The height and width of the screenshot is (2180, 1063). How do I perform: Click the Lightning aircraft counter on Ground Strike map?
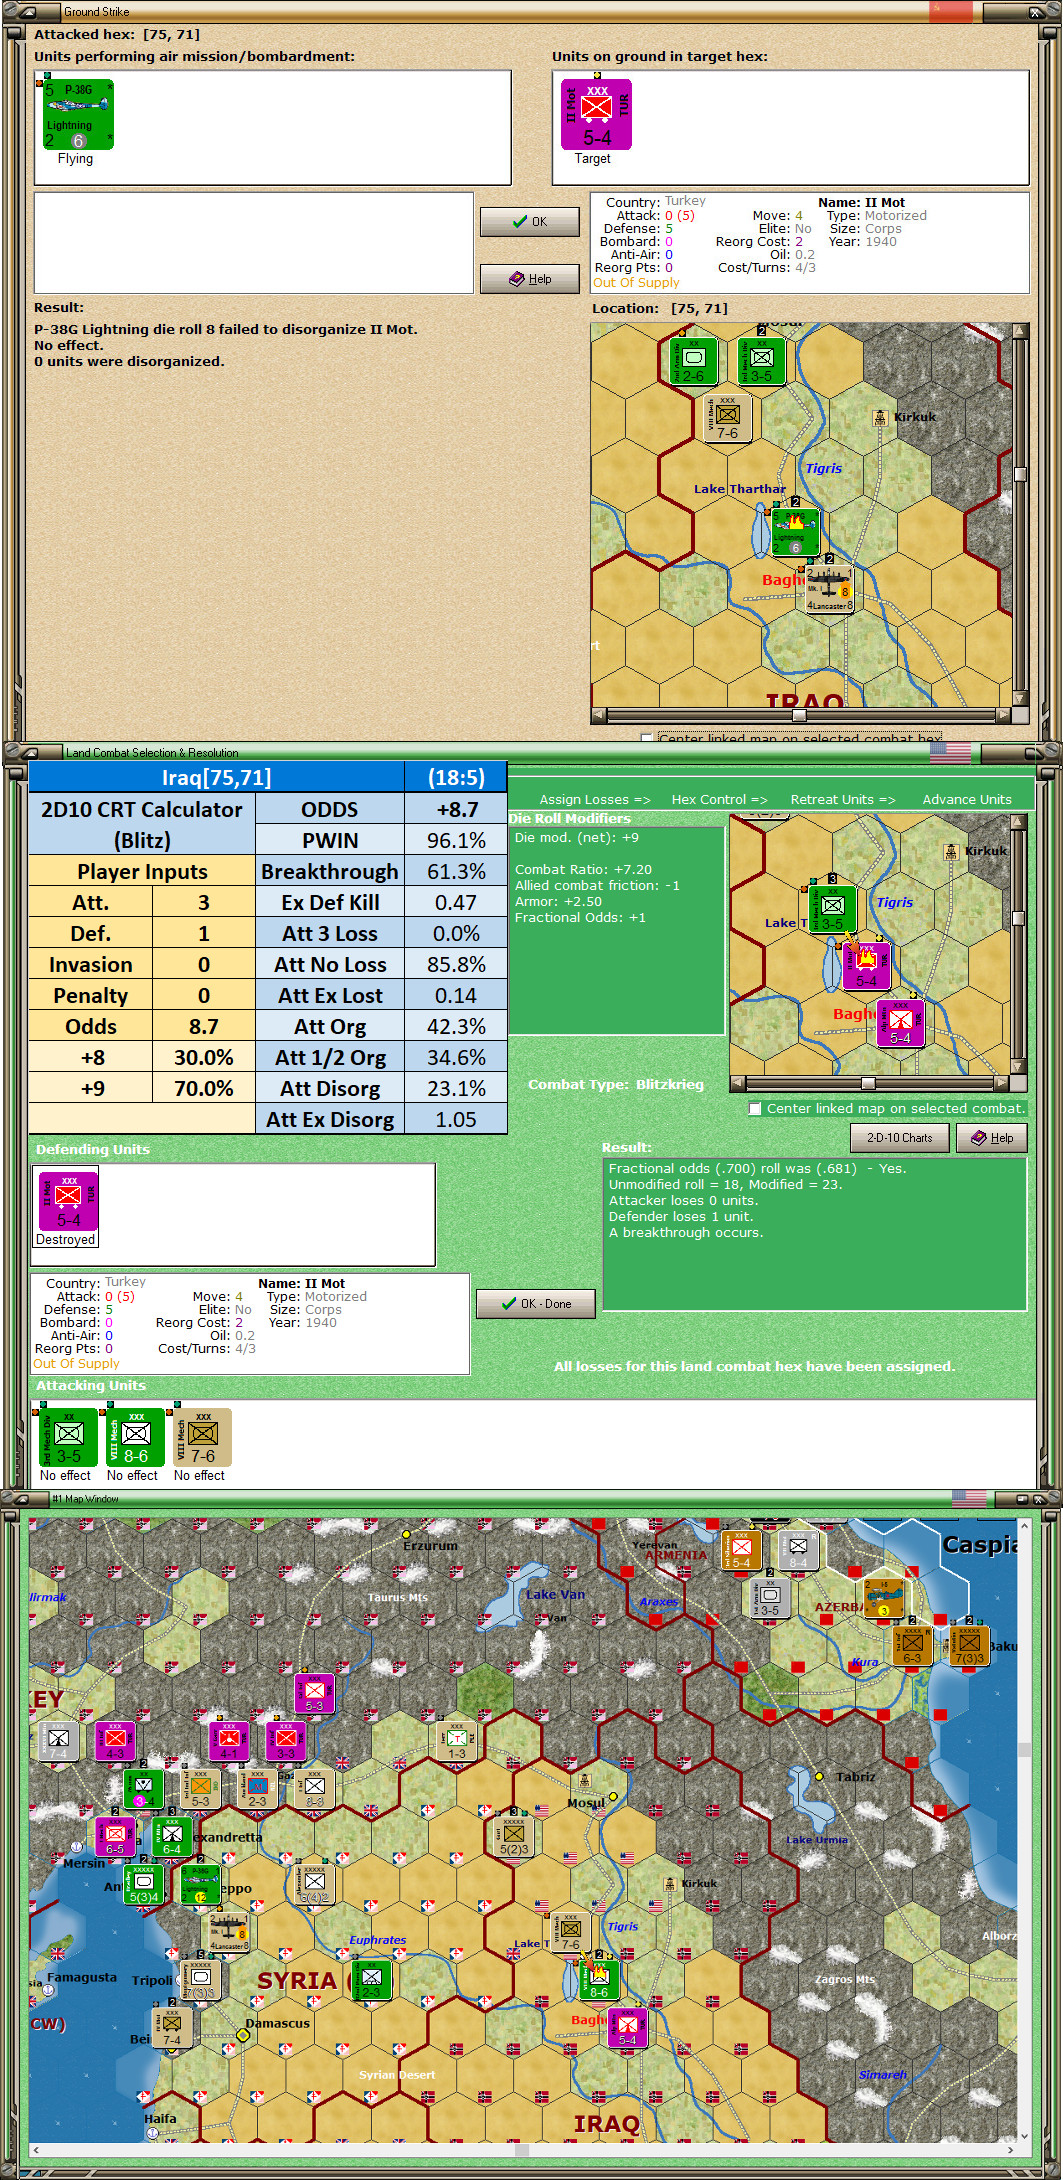click(795, 532)
